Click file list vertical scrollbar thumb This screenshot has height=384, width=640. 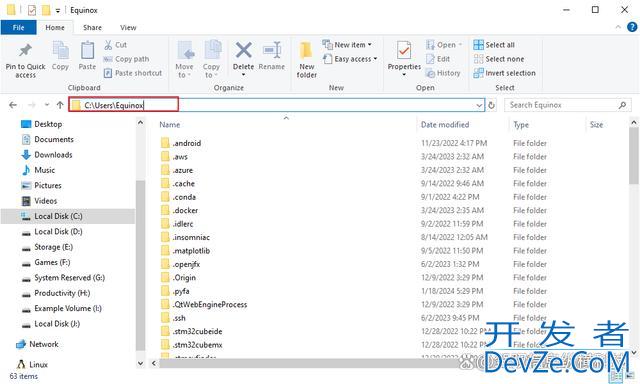tap(634, 155)
